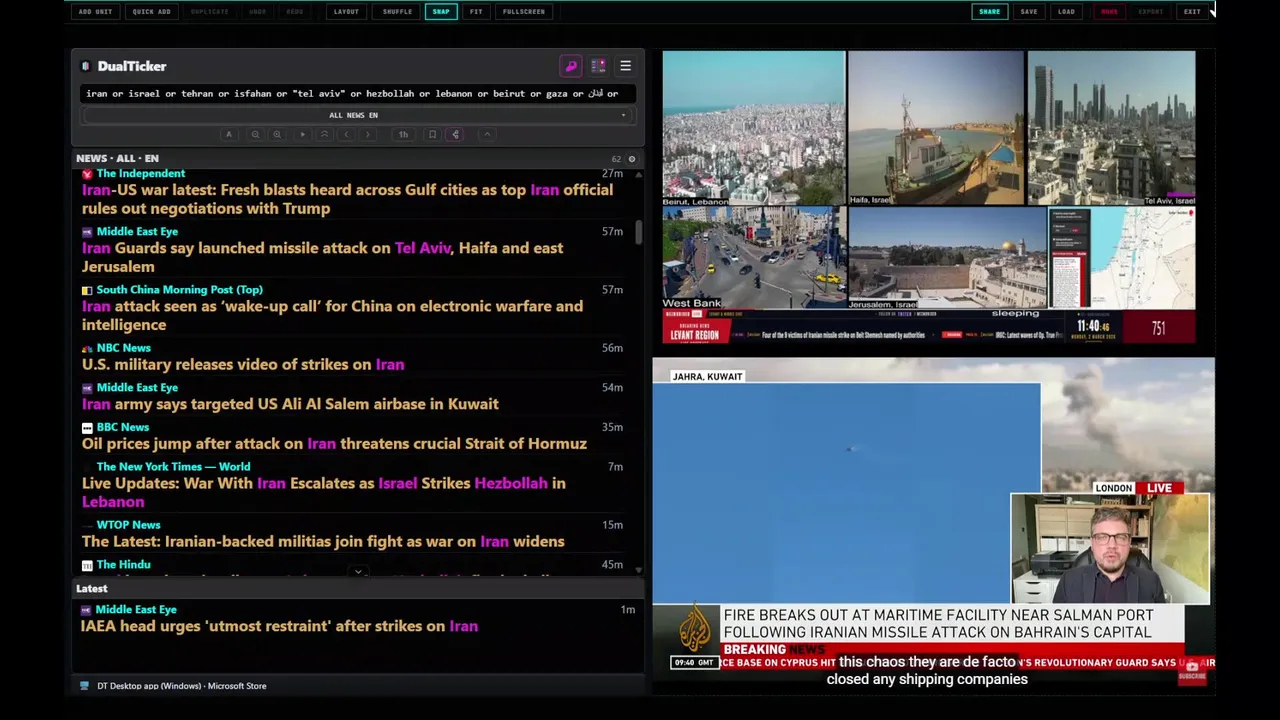Click the zoom out magnifier icon
Image resolution: width=1280 pixels, height=720 pixels.
(255, 134)
